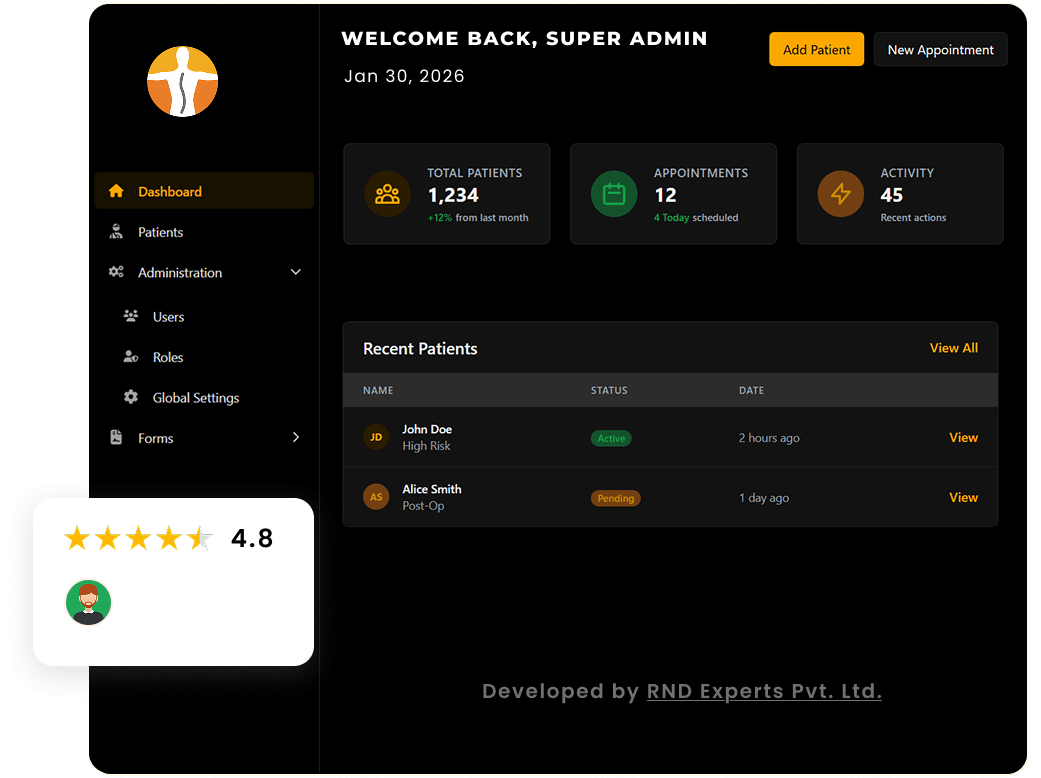Click the Roles icon in sidebar
This screenshot has width=1041, height=778.
click(x=131, y=357)
